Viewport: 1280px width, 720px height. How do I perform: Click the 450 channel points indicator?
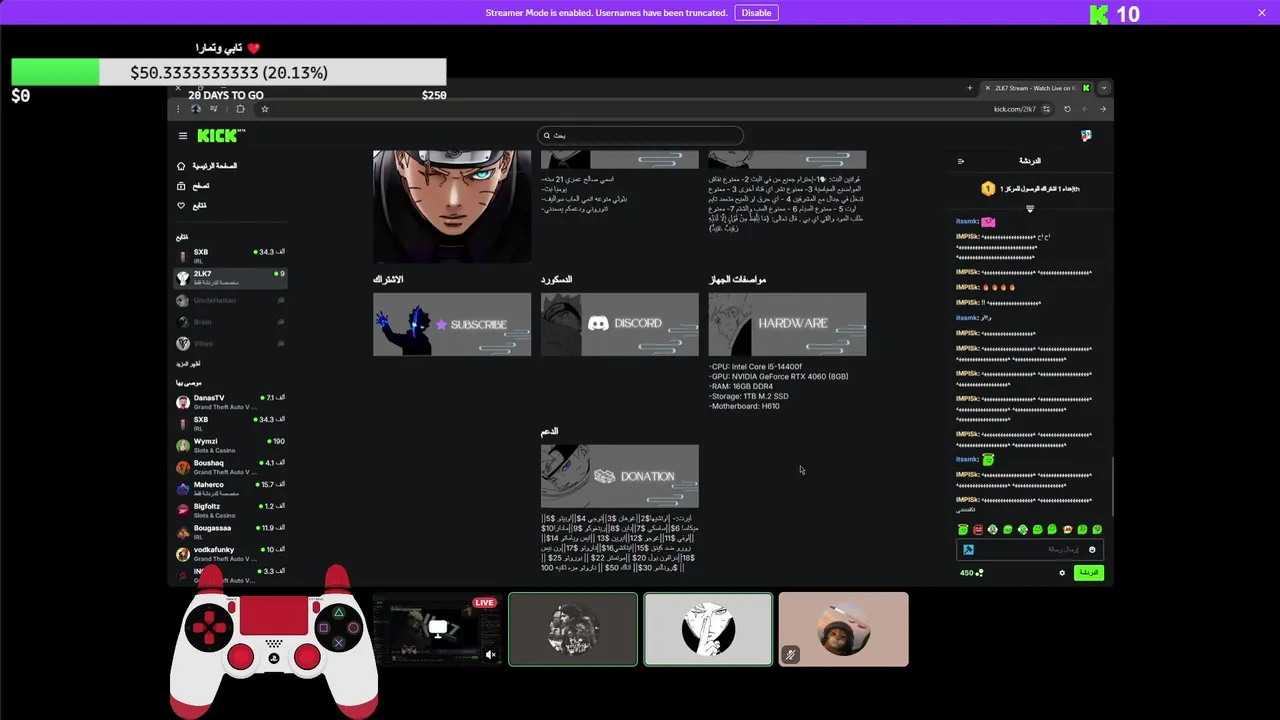point(971,573)
